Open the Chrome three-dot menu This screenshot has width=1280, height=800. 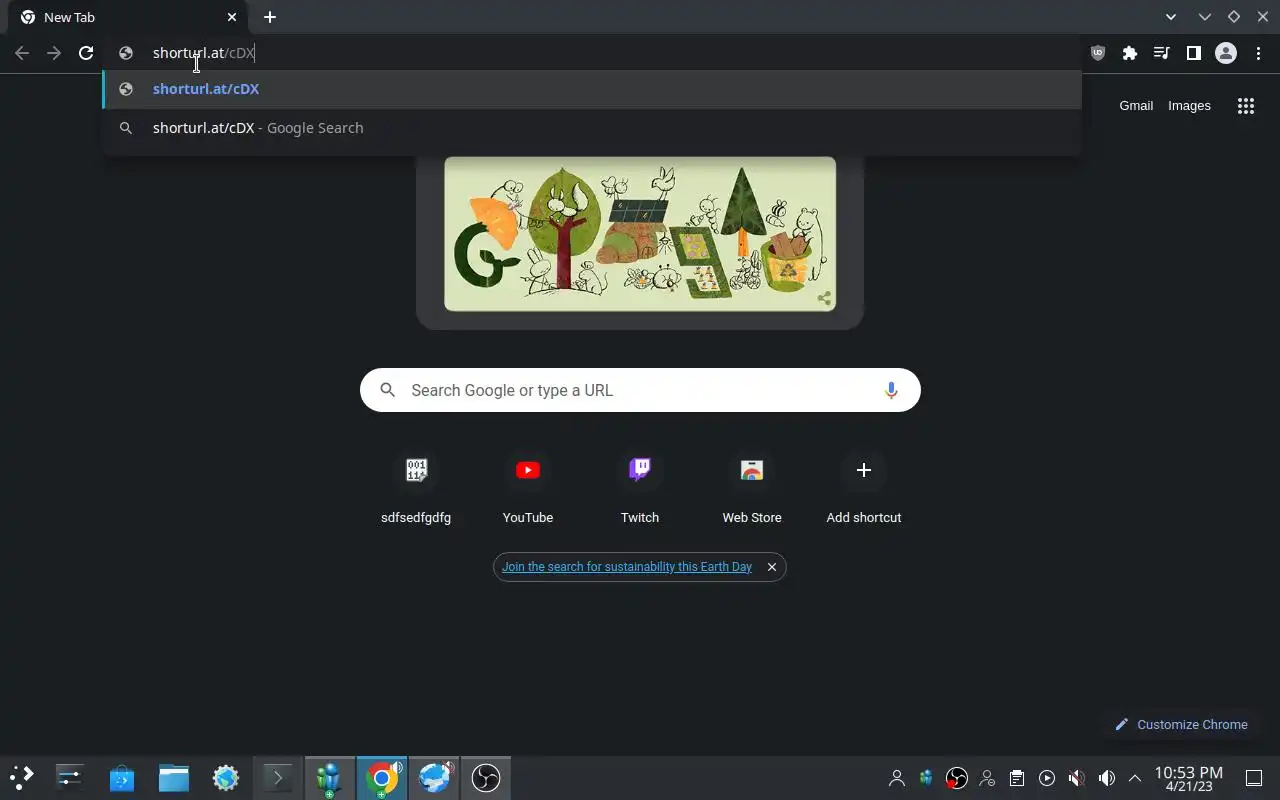click(1258, 53)
